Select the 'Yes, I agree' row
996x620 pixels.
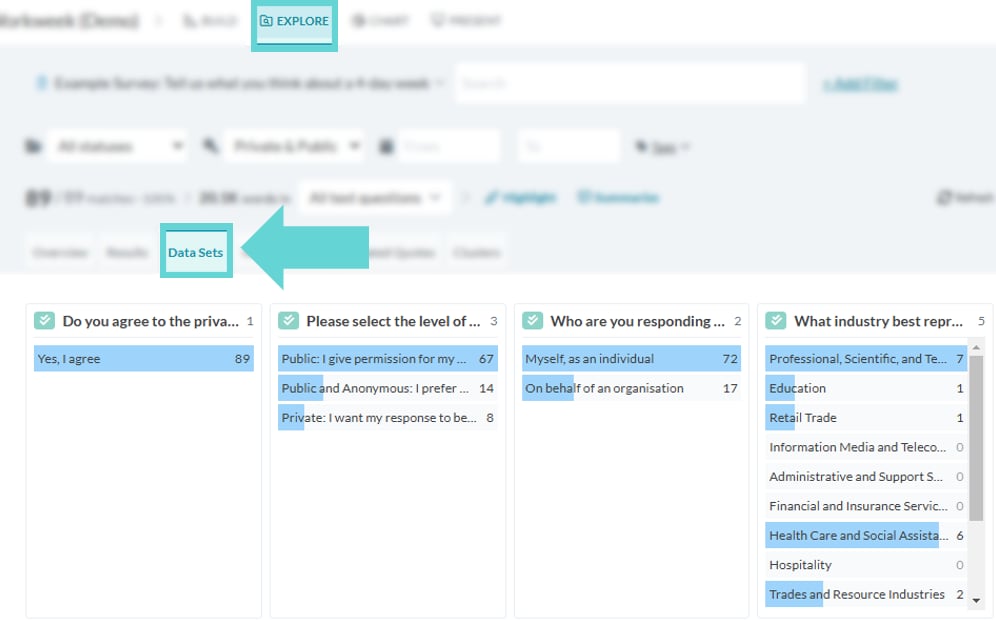144,358
